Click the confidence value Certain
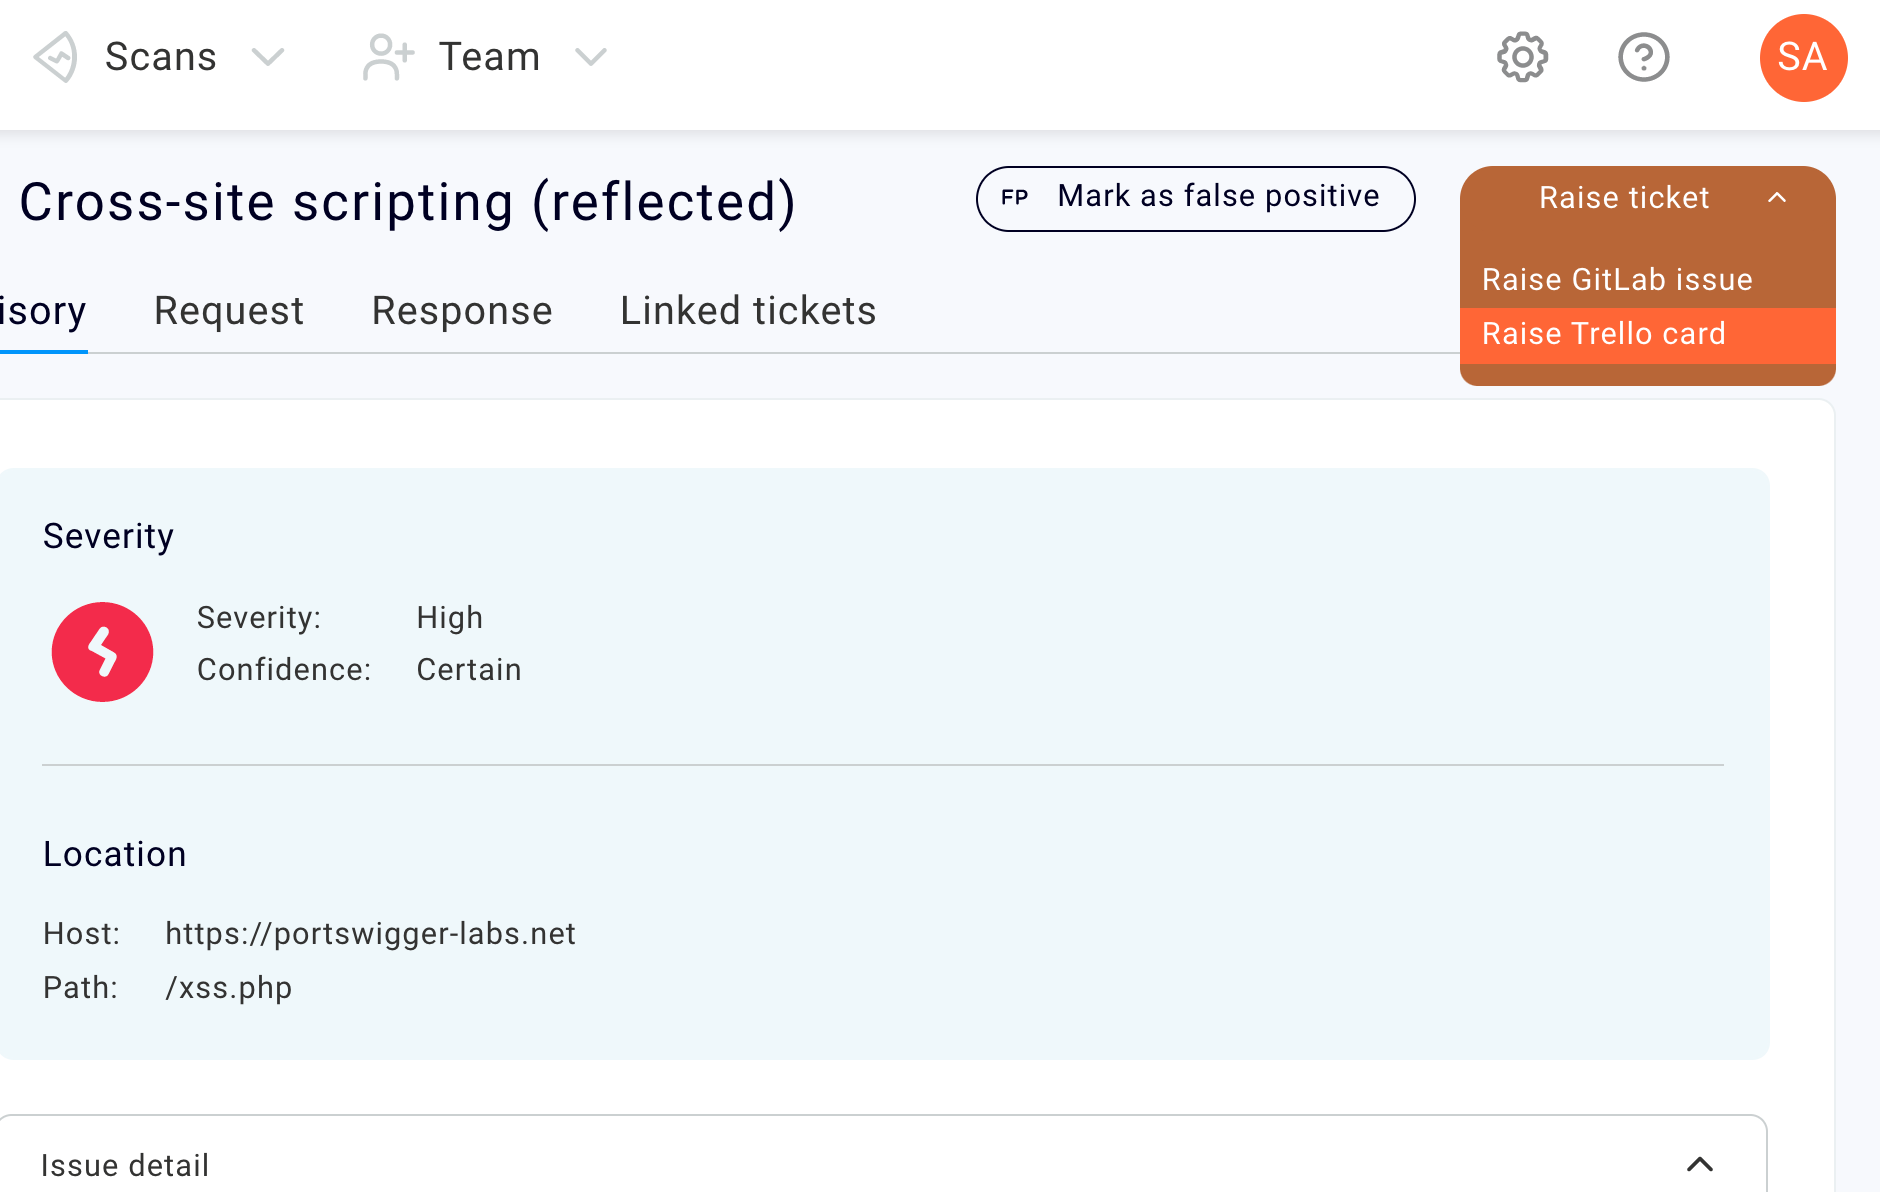The image size is (1880, 1192). point(469,670)
